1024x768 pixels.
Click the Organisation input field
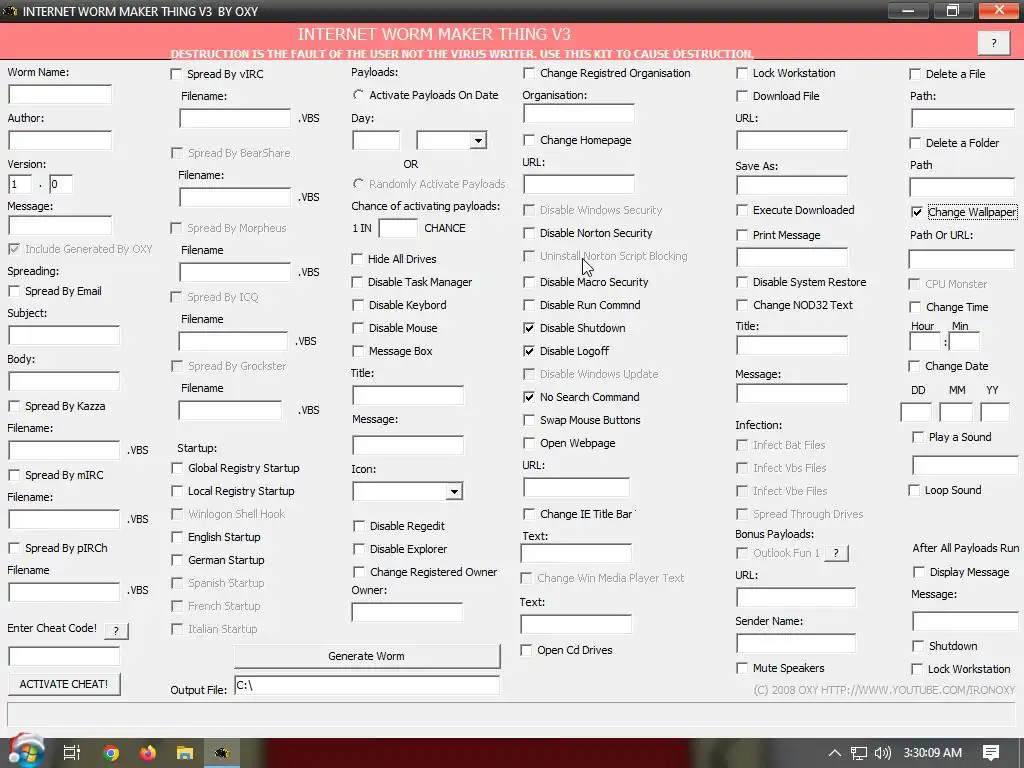pyautogui.click(x=579, y=114)
